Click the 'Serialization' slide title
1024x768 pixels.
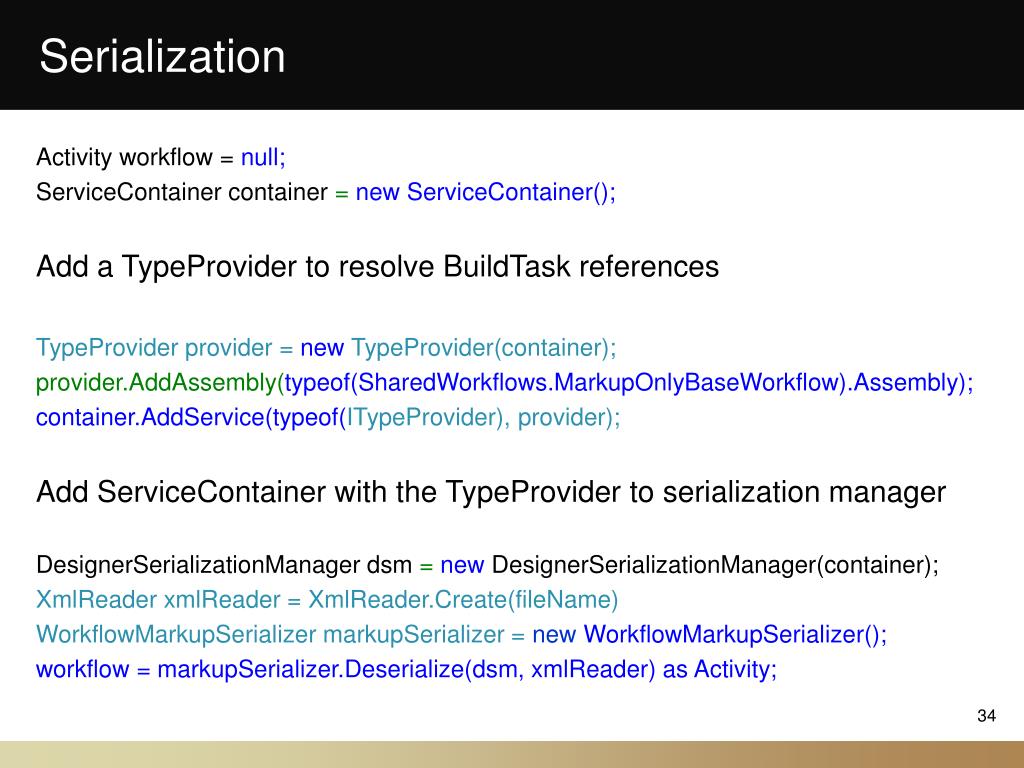coord(162,56)
